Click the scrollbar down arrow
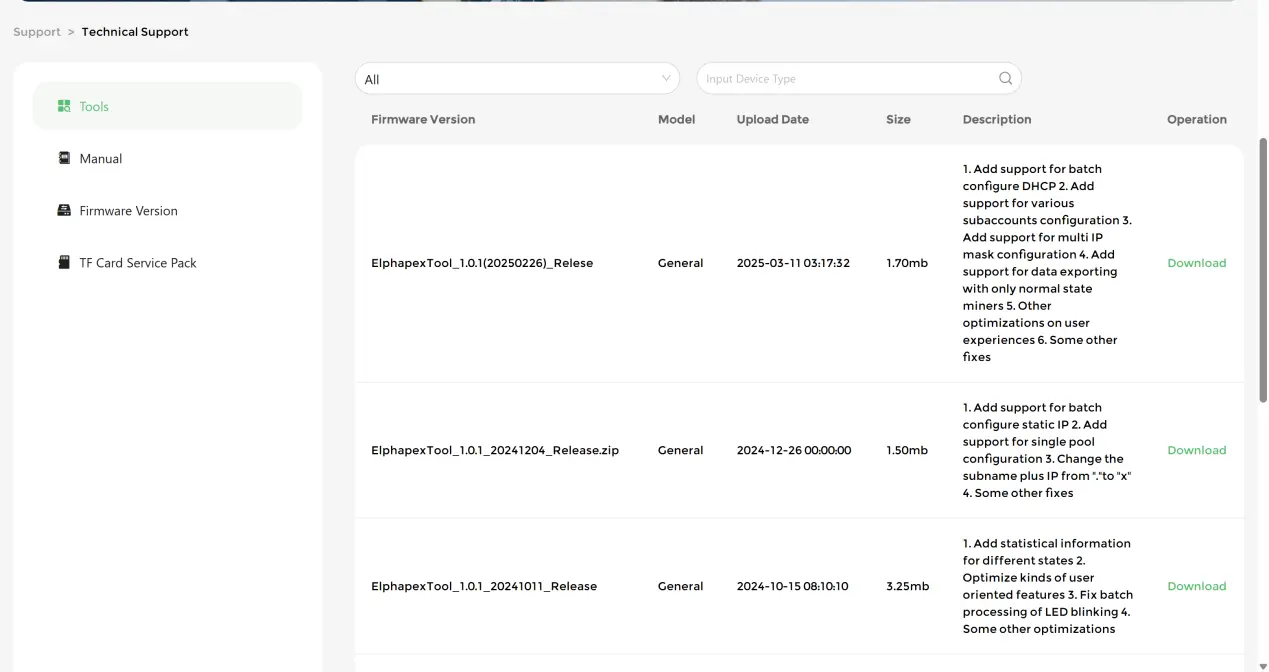 click(1262, 666)
